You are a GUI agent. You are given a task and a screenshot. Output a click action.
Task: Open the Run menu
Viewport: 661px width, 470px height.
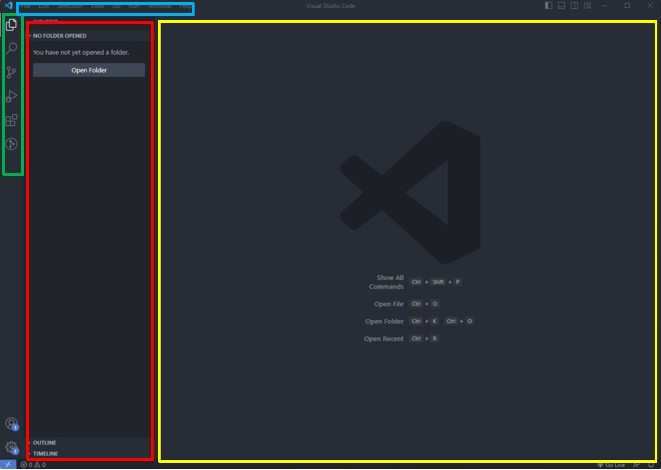pos(134,6)
